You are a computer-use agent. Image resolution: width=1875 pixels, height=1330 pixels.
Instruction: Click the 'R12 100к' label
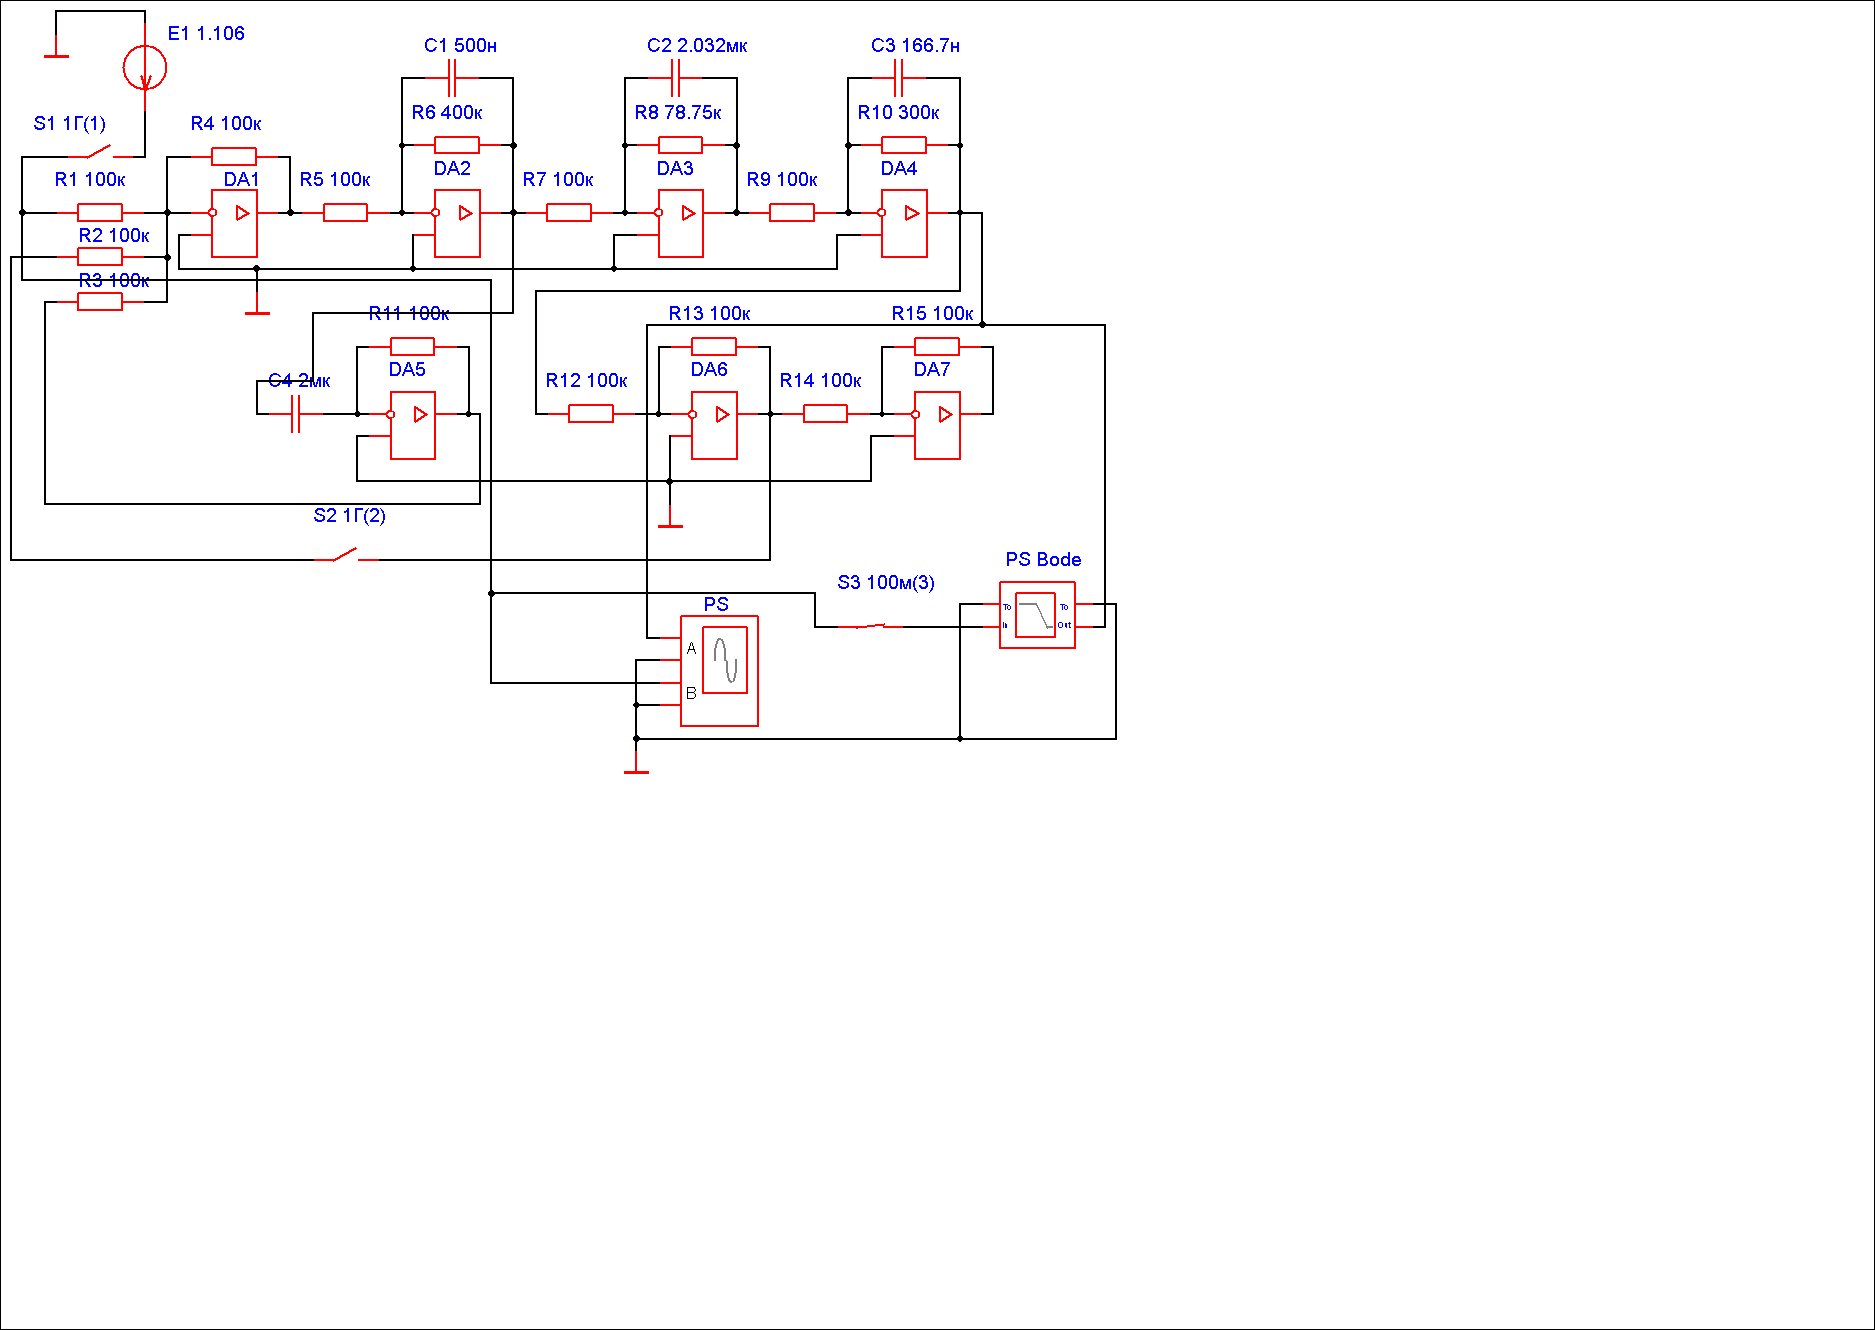pos(587,380)
